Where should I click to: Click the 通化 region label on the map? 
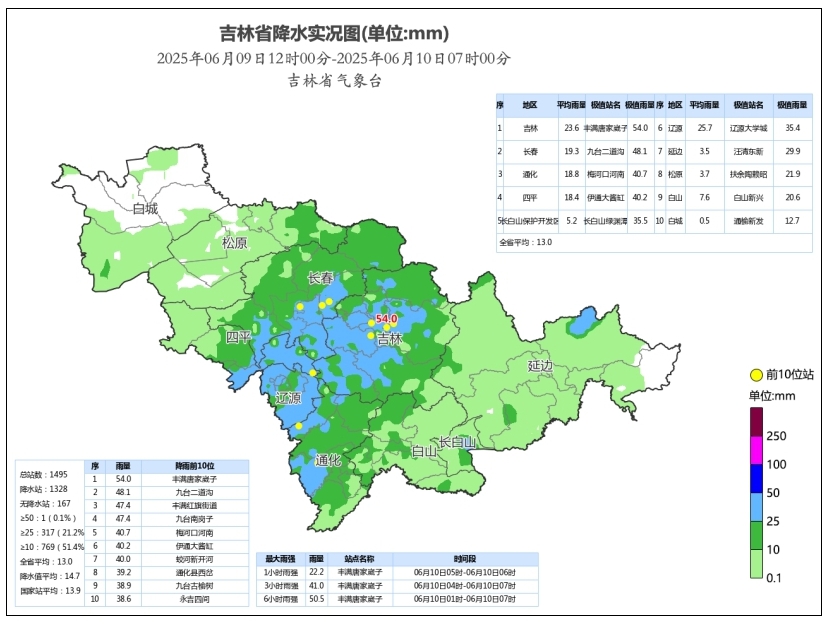click(328, 460)
